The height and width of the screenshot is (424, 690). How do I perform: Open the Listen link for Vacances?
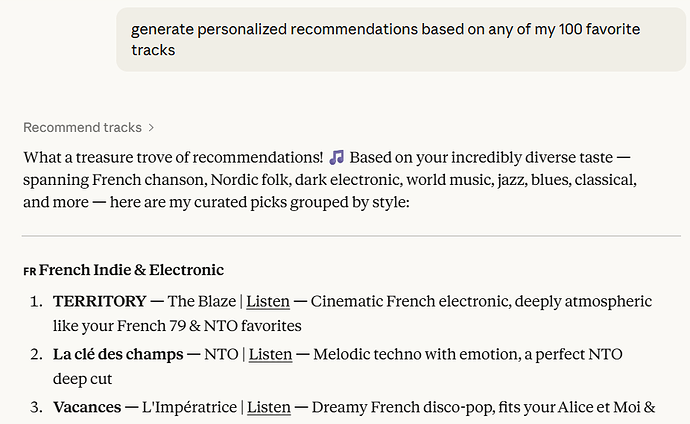click(268, 407)
